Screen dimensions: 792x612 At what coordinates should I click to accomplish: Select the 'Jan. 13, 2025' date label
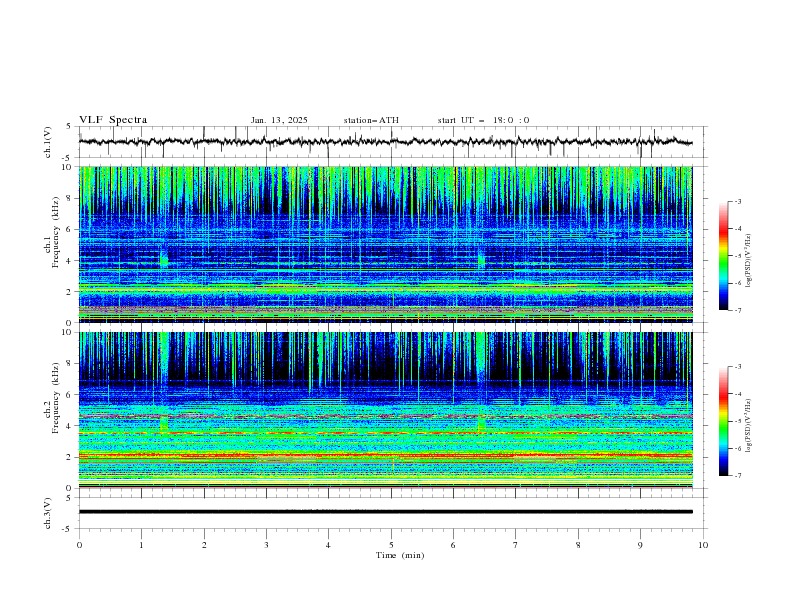pyautogui.click(x=279, y=120)
